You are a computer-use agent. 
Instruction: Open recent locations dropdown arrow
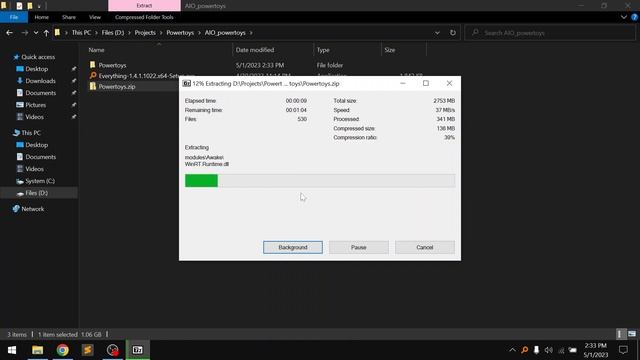pyautogui.click(x=36, y=33)
